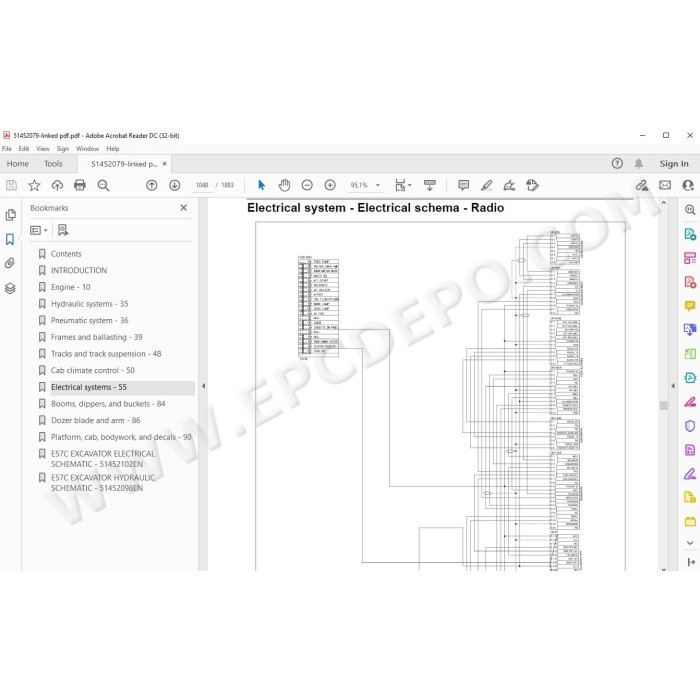Close the Bookmarks panel

183,208
